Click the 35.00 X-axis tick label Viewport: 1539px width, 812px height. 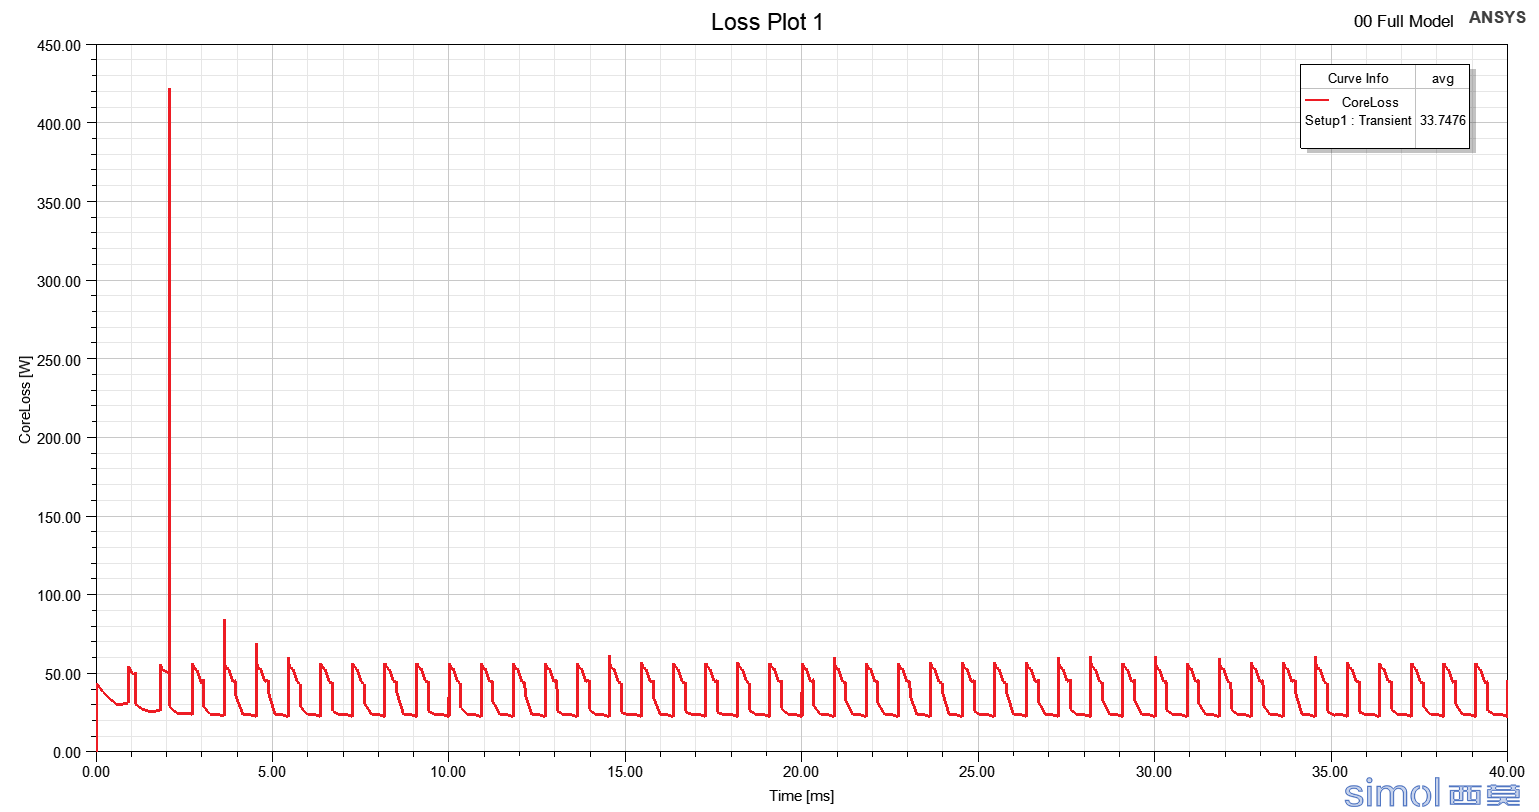1330,771
